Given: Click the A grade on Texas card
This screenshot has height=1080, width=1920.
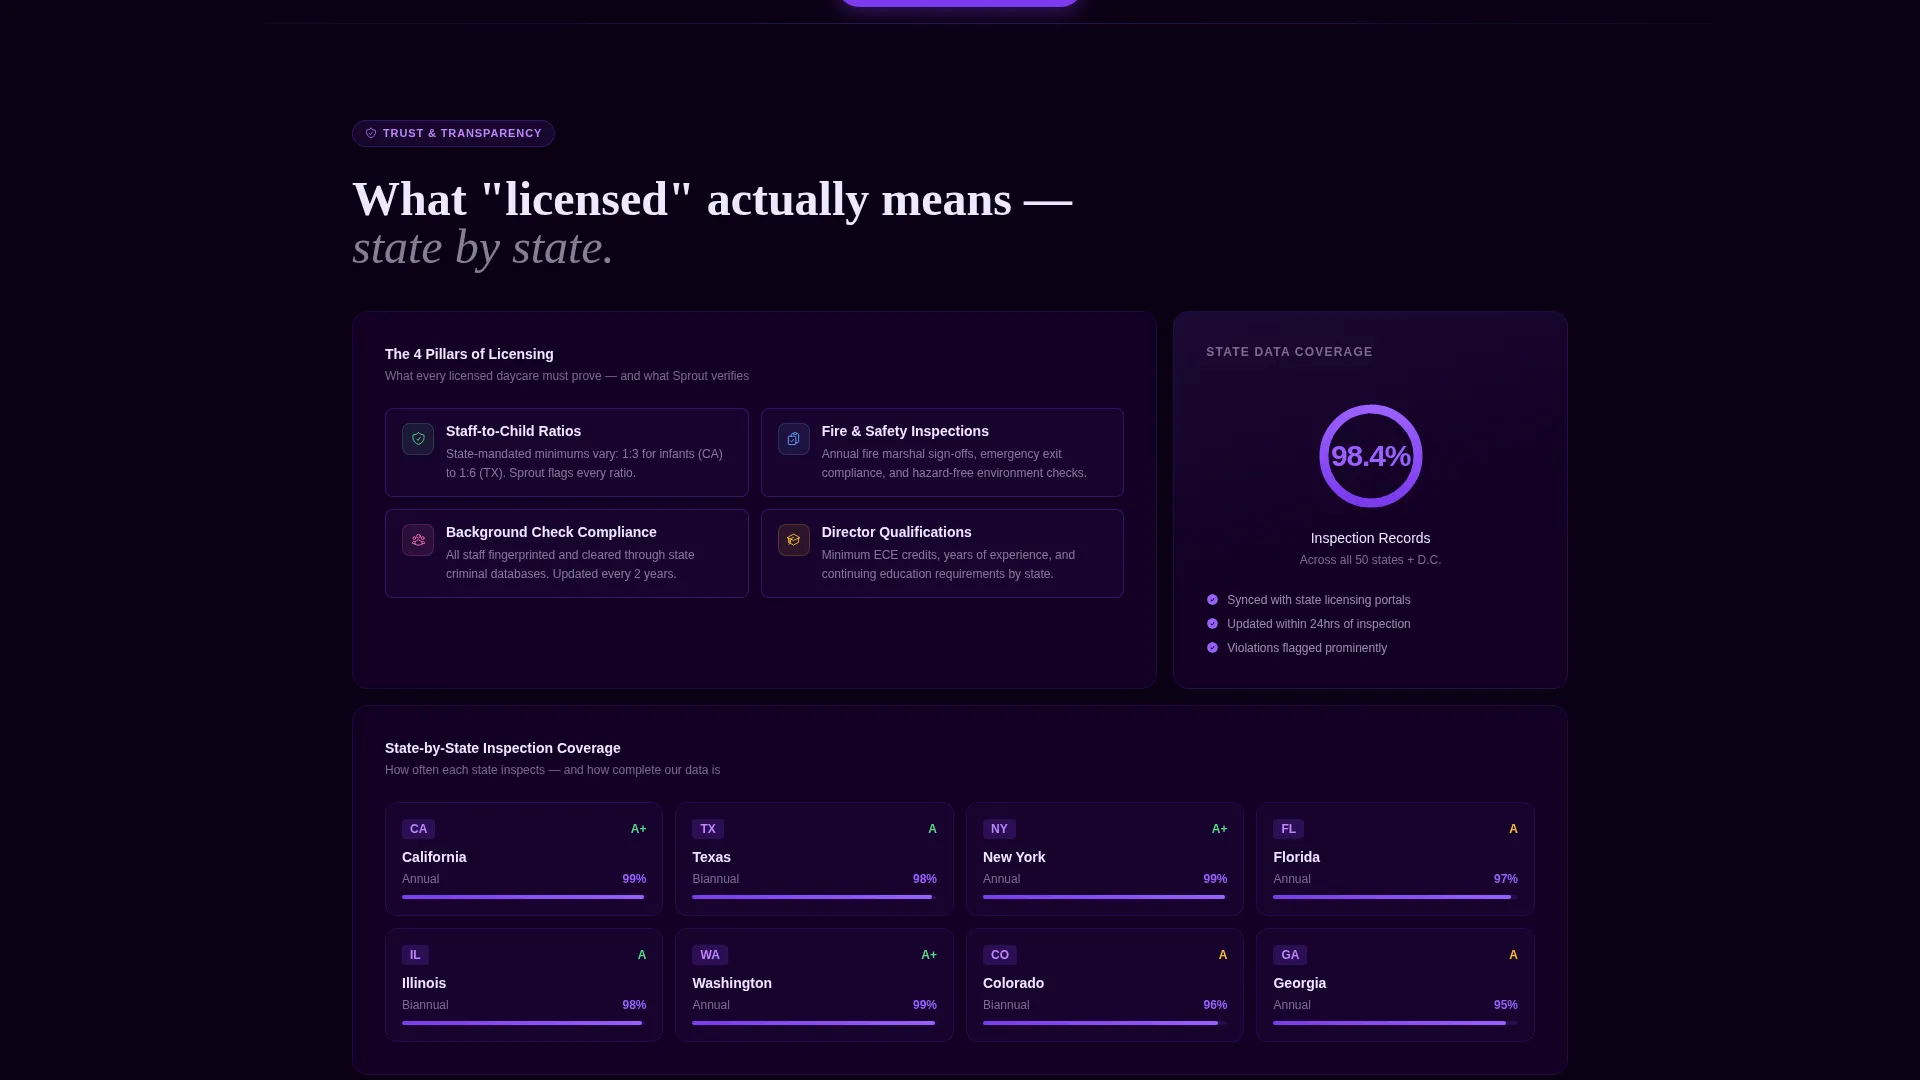Looking at the screenshot, I should tap(932, 829).
